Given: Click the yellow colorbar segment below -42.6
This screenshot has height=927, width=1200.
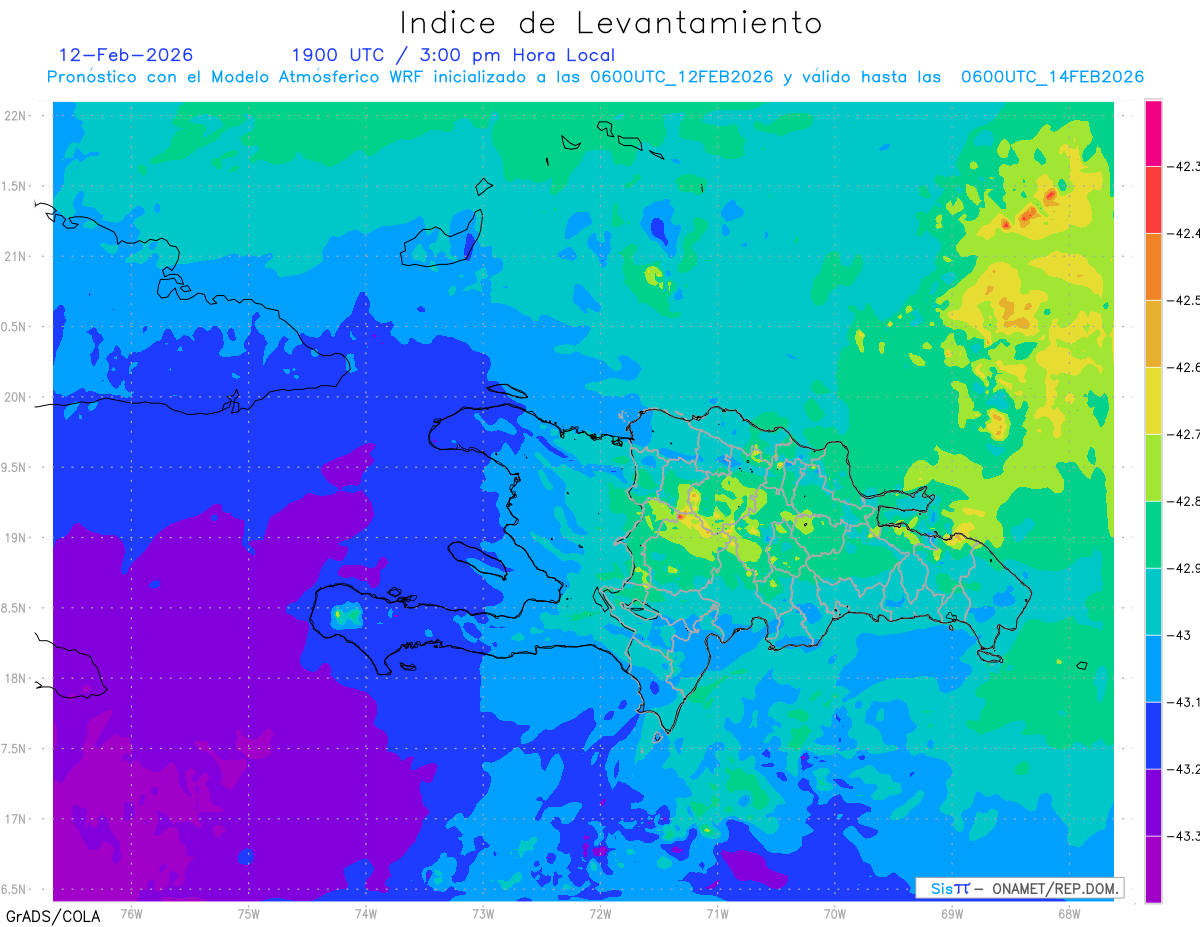Looking at the screenshot, I should pos(1153,400).
